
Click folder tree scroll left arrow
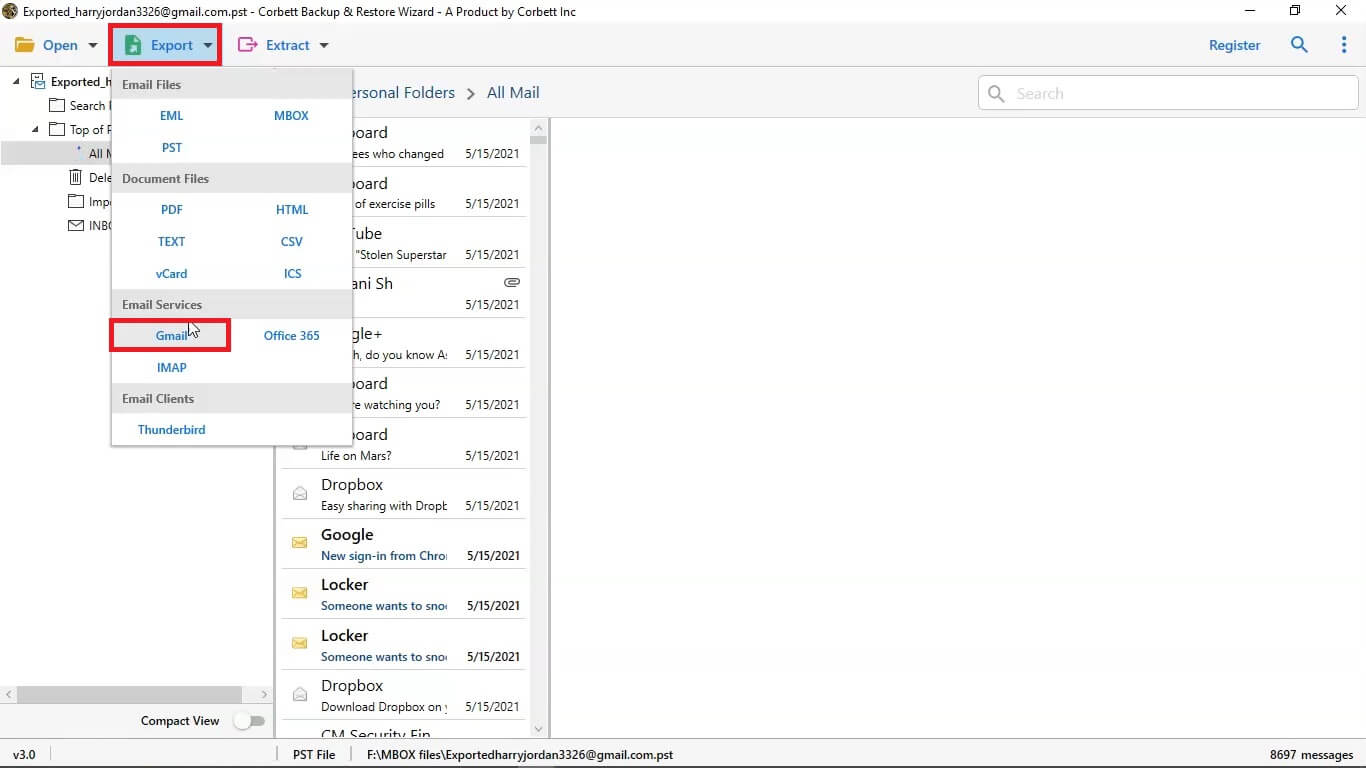(8, 694)
